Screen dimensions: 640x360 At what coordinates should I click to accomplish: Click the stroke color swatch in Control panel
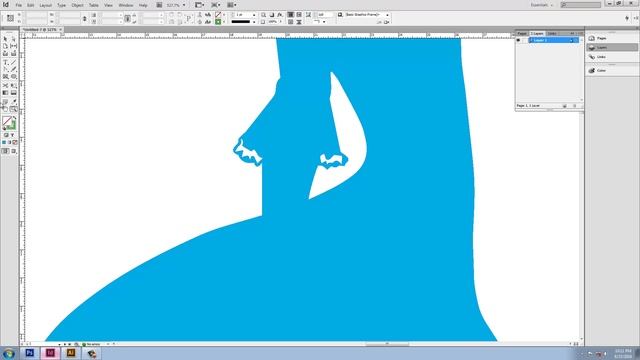218,15
